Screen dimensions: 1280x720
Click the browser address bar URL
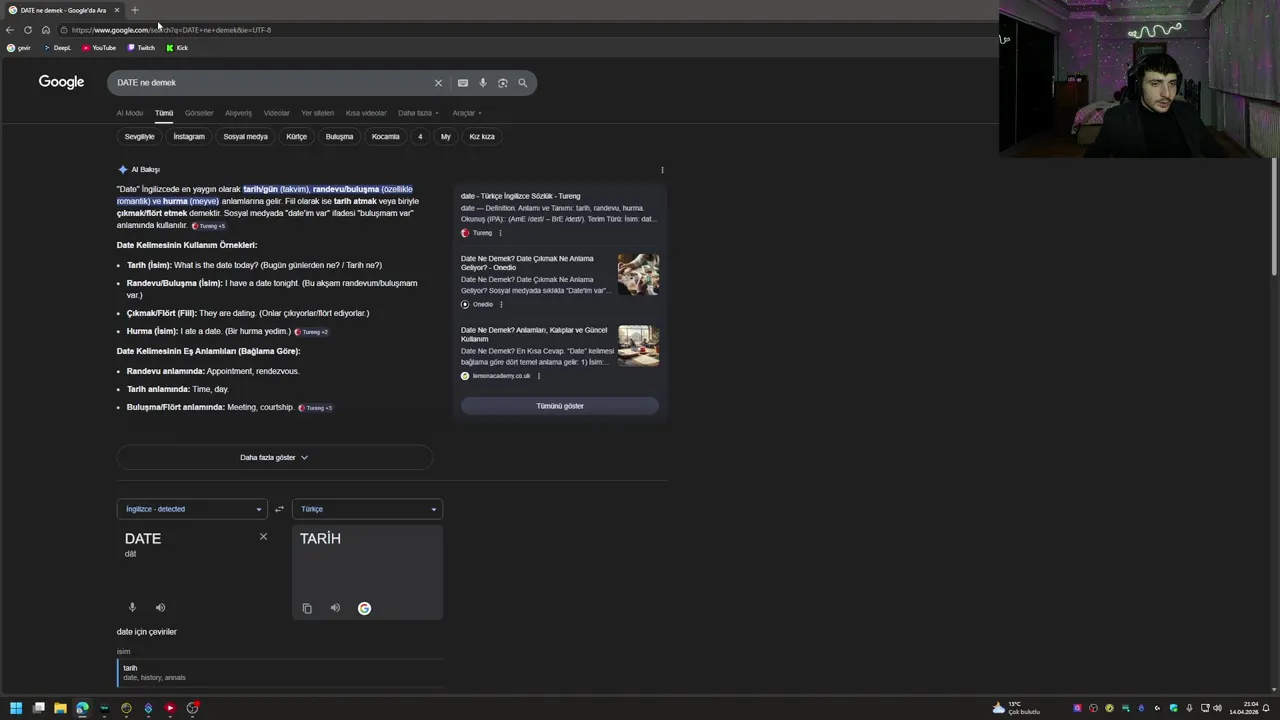point(171,30)
